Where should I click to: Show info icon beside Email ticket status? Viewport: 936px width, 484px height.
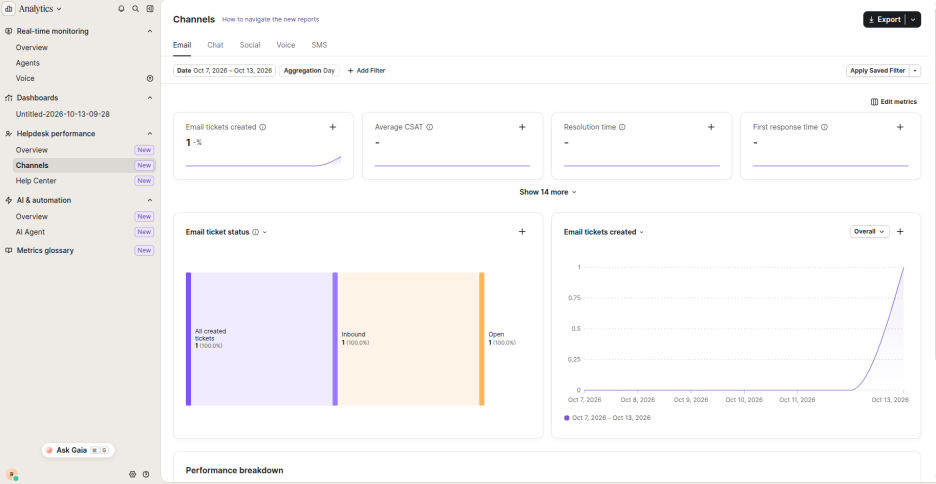tap(255, 232)
